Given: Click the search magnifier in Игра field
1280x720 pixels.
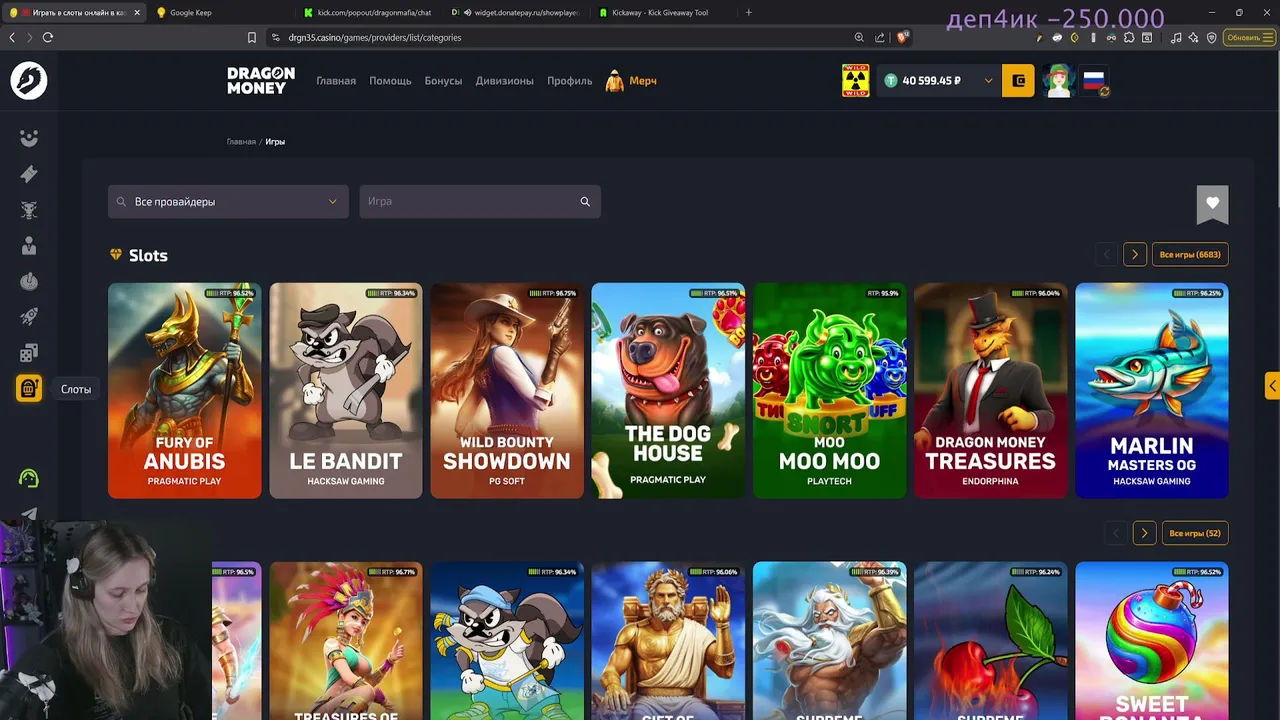Looking at the screenshot, I should click(585, 202).
